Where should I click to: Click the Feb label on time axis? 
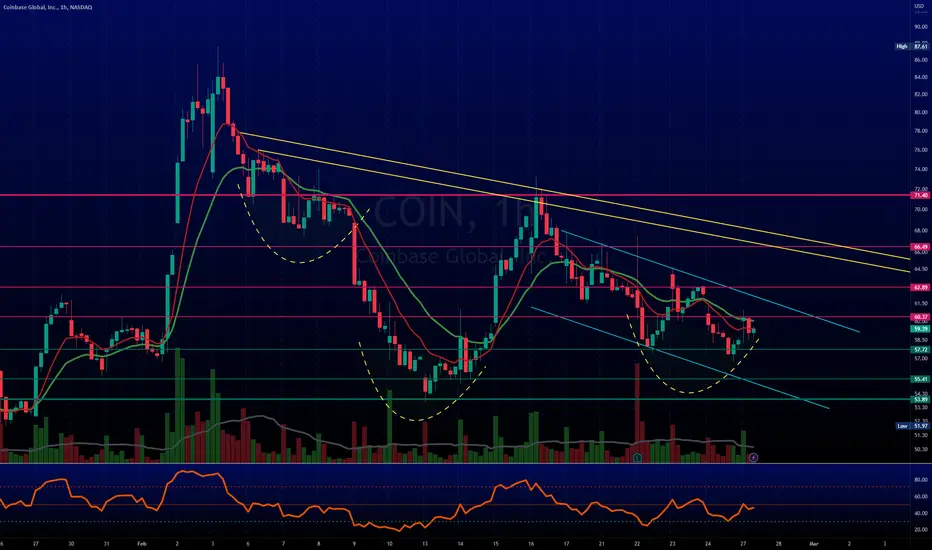141,543
